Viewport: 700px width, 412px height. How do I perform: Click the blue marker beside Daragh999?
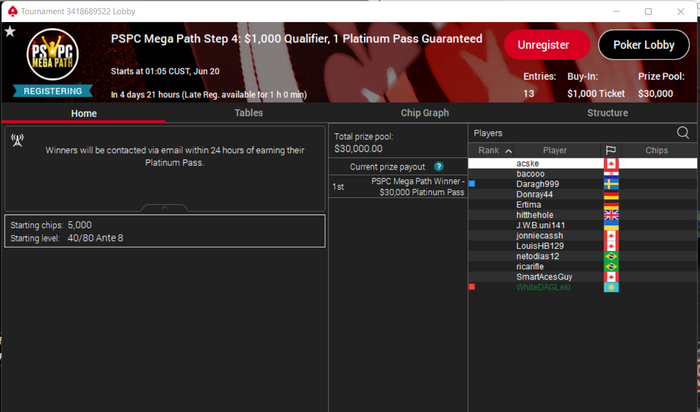(x=472, y=183)
